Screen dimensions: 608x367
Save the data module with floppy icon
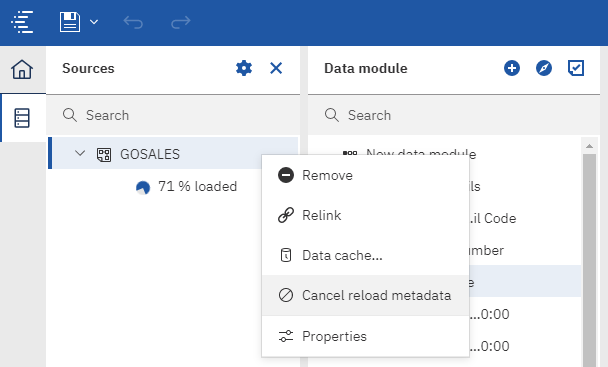(70, 22)
